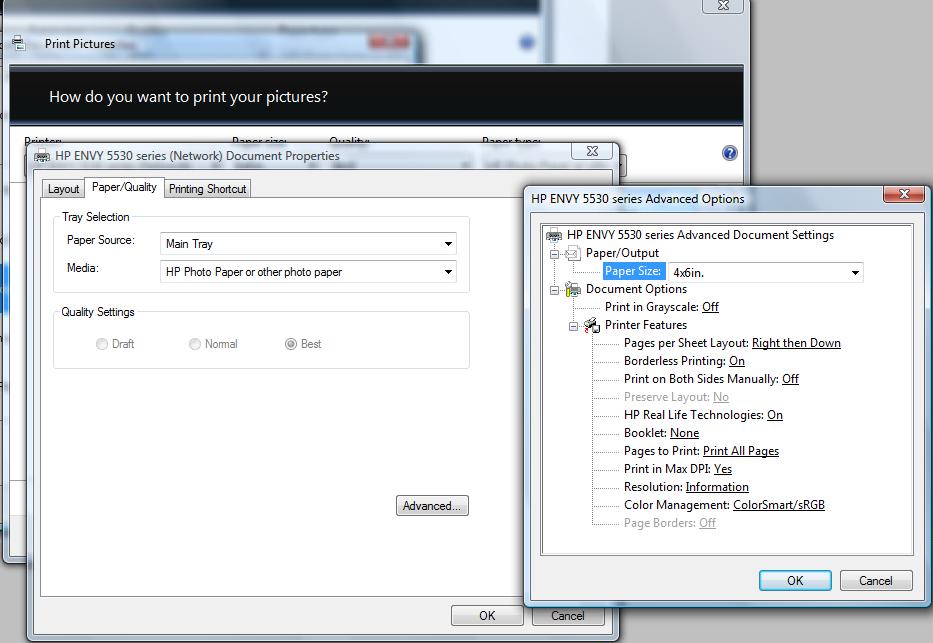Click Advanced Document Settings root label
Screen dimensions: 933x643
pos(700,235)
